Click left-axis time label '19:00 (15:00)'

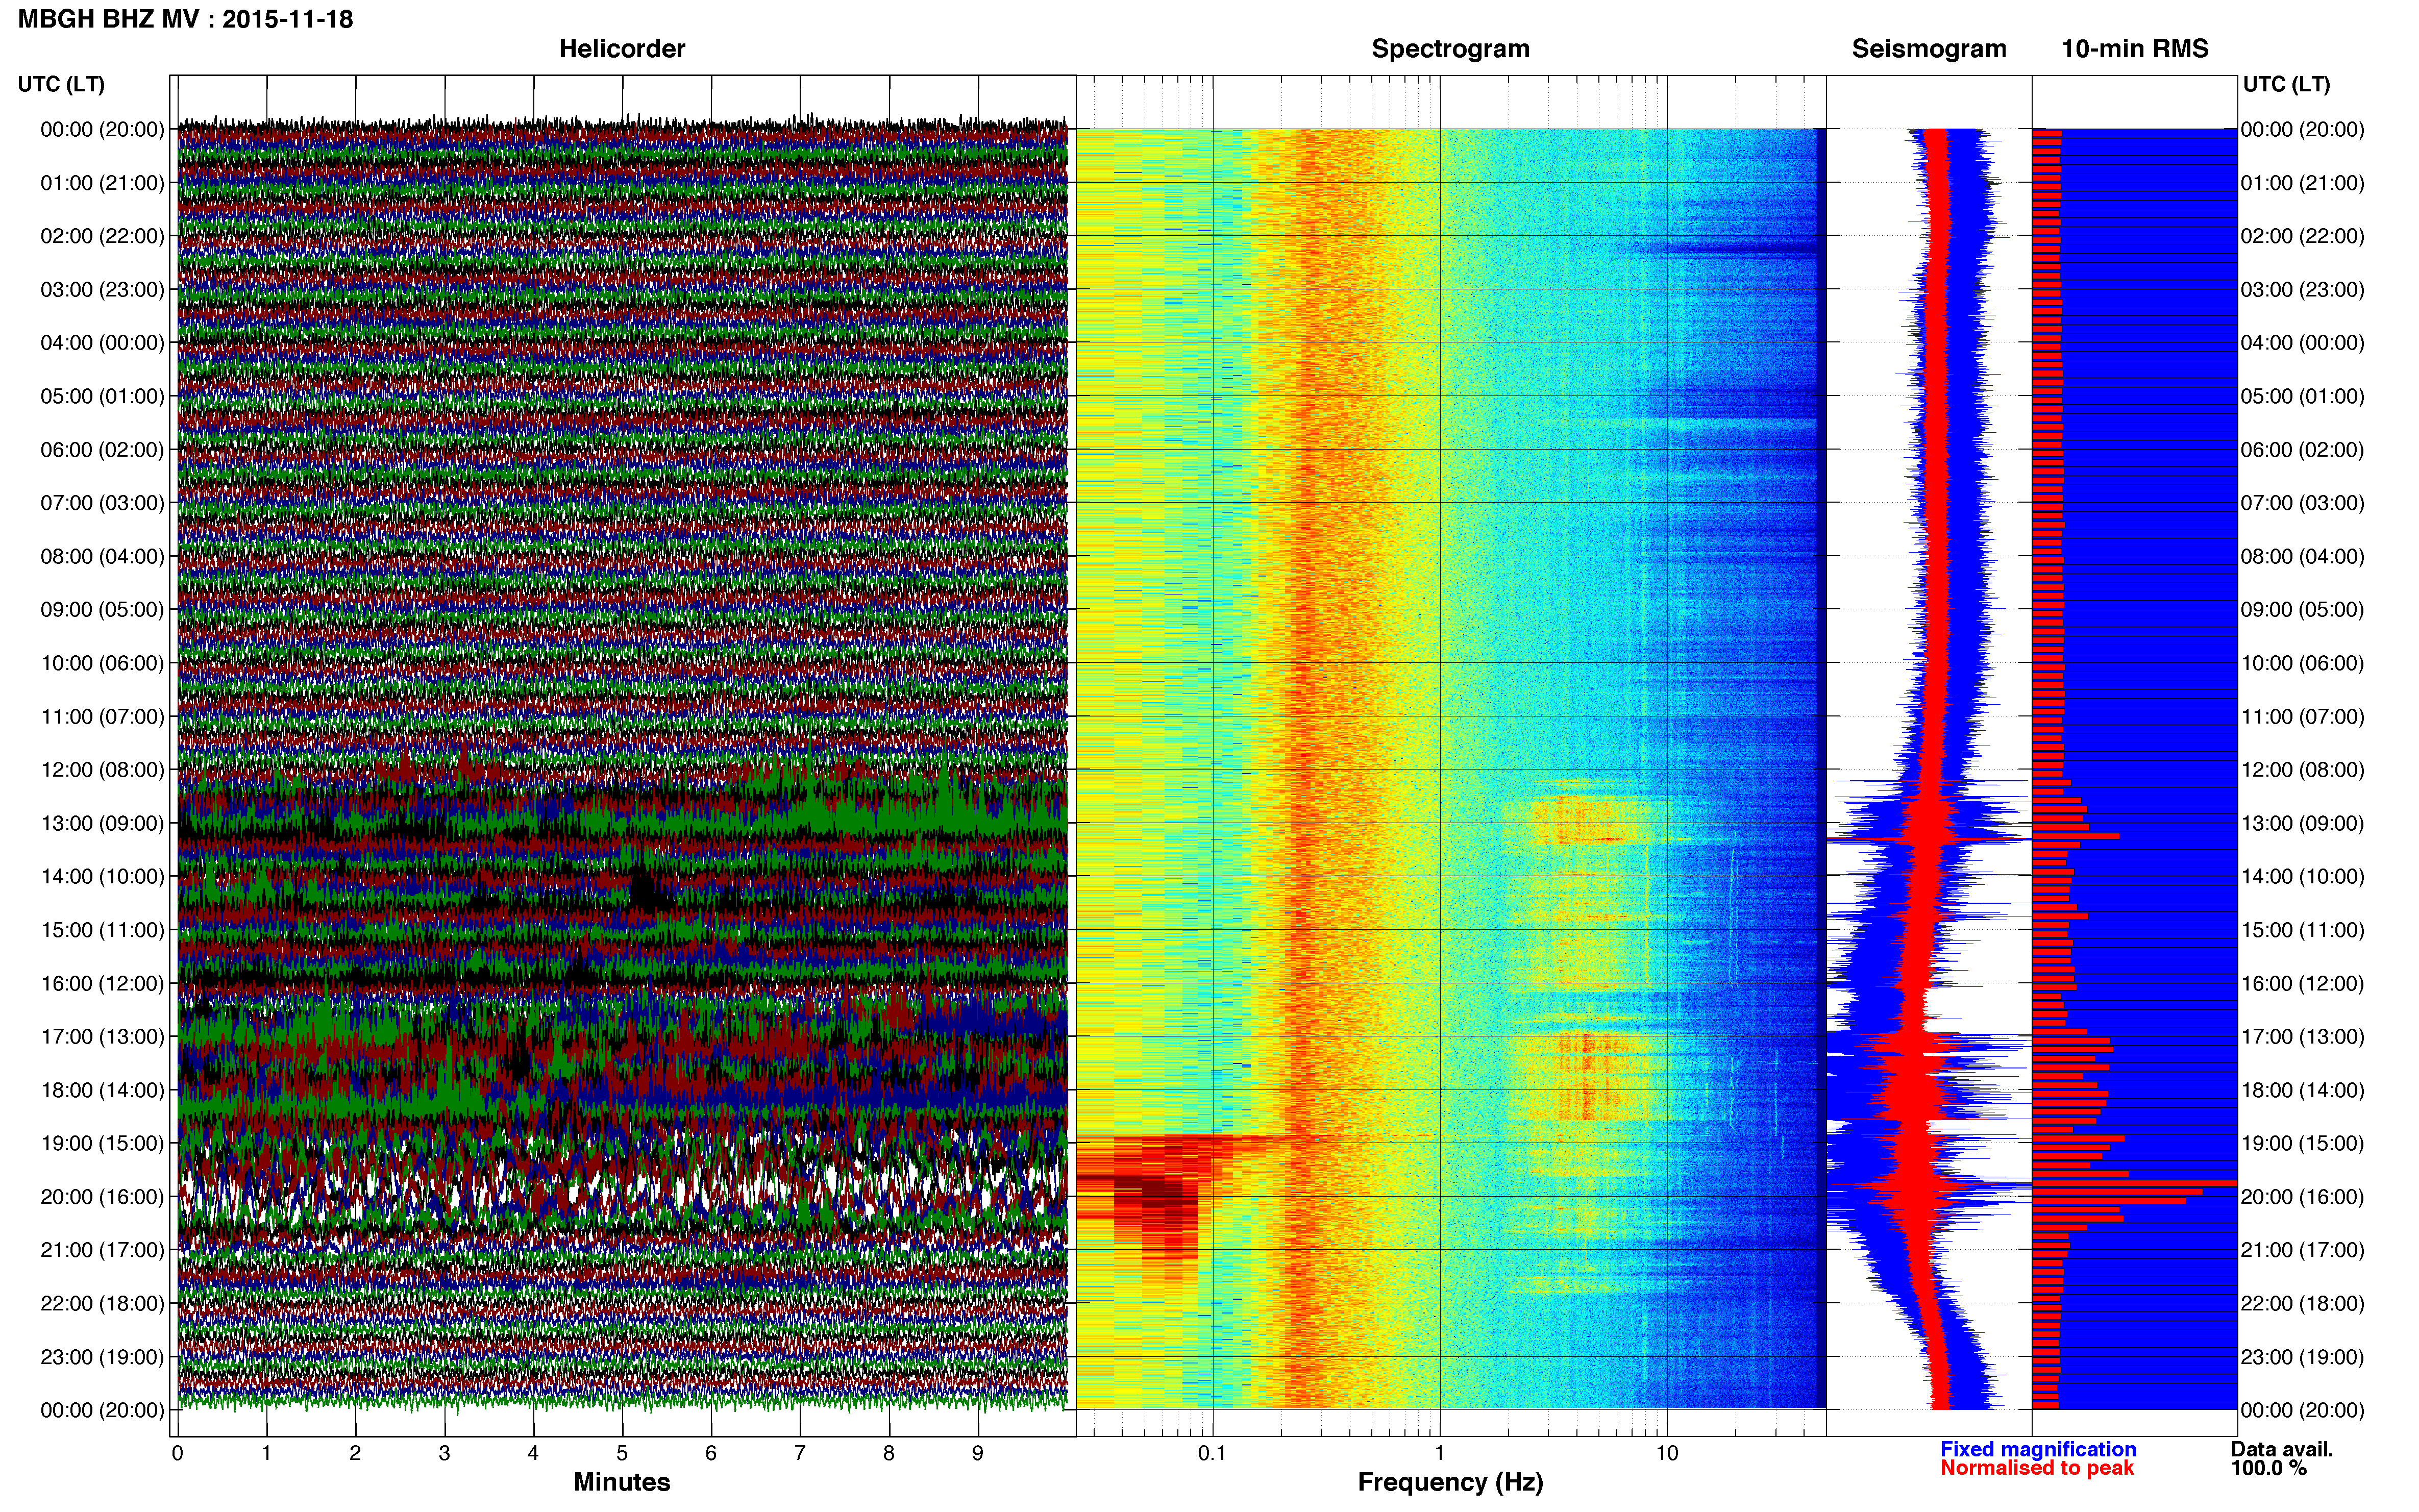coord(102,1143)
